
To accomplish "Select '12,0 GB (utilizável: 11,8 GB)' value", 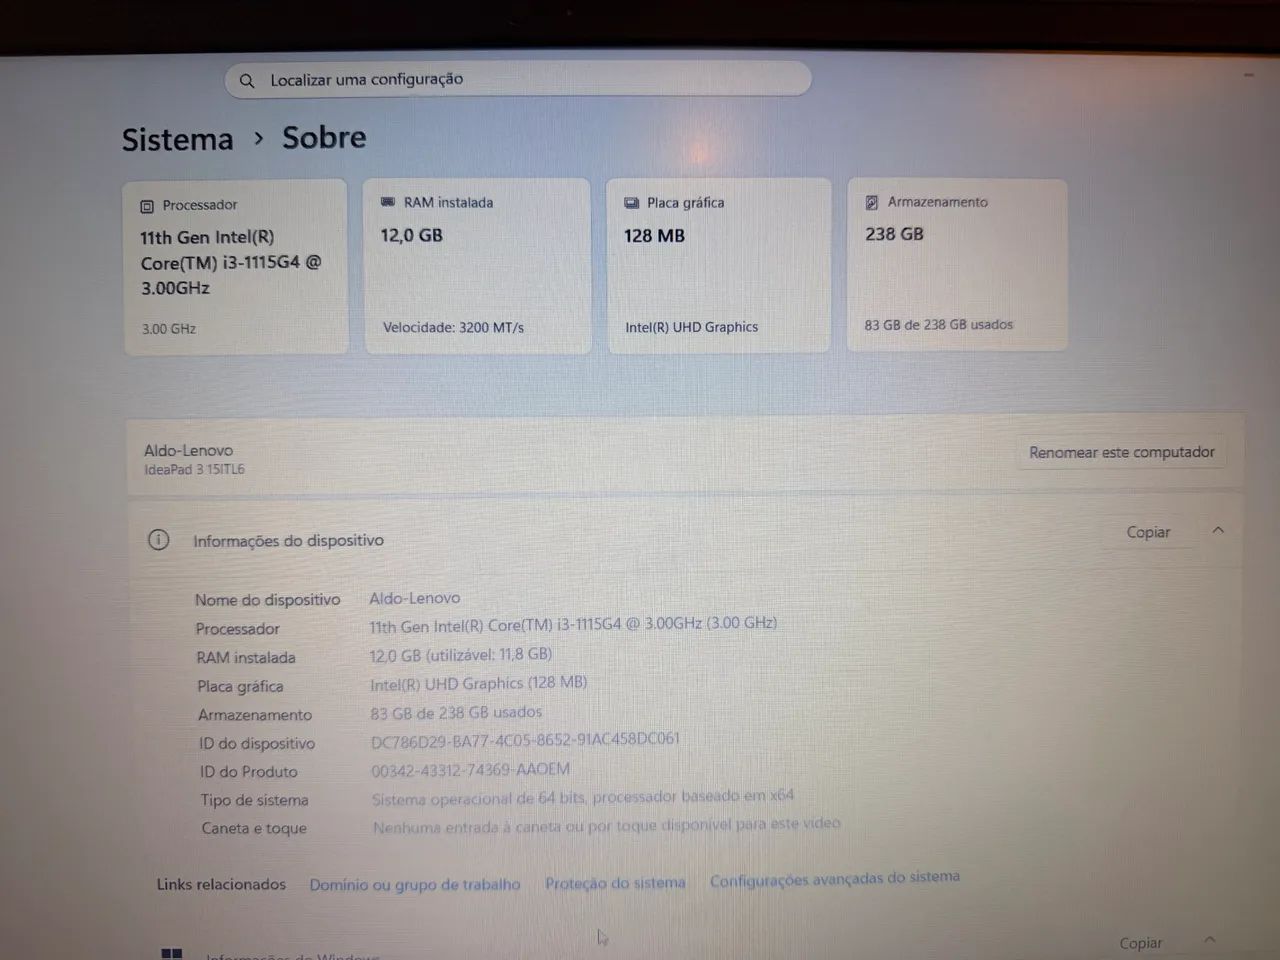I will click(x=460, y=655).
